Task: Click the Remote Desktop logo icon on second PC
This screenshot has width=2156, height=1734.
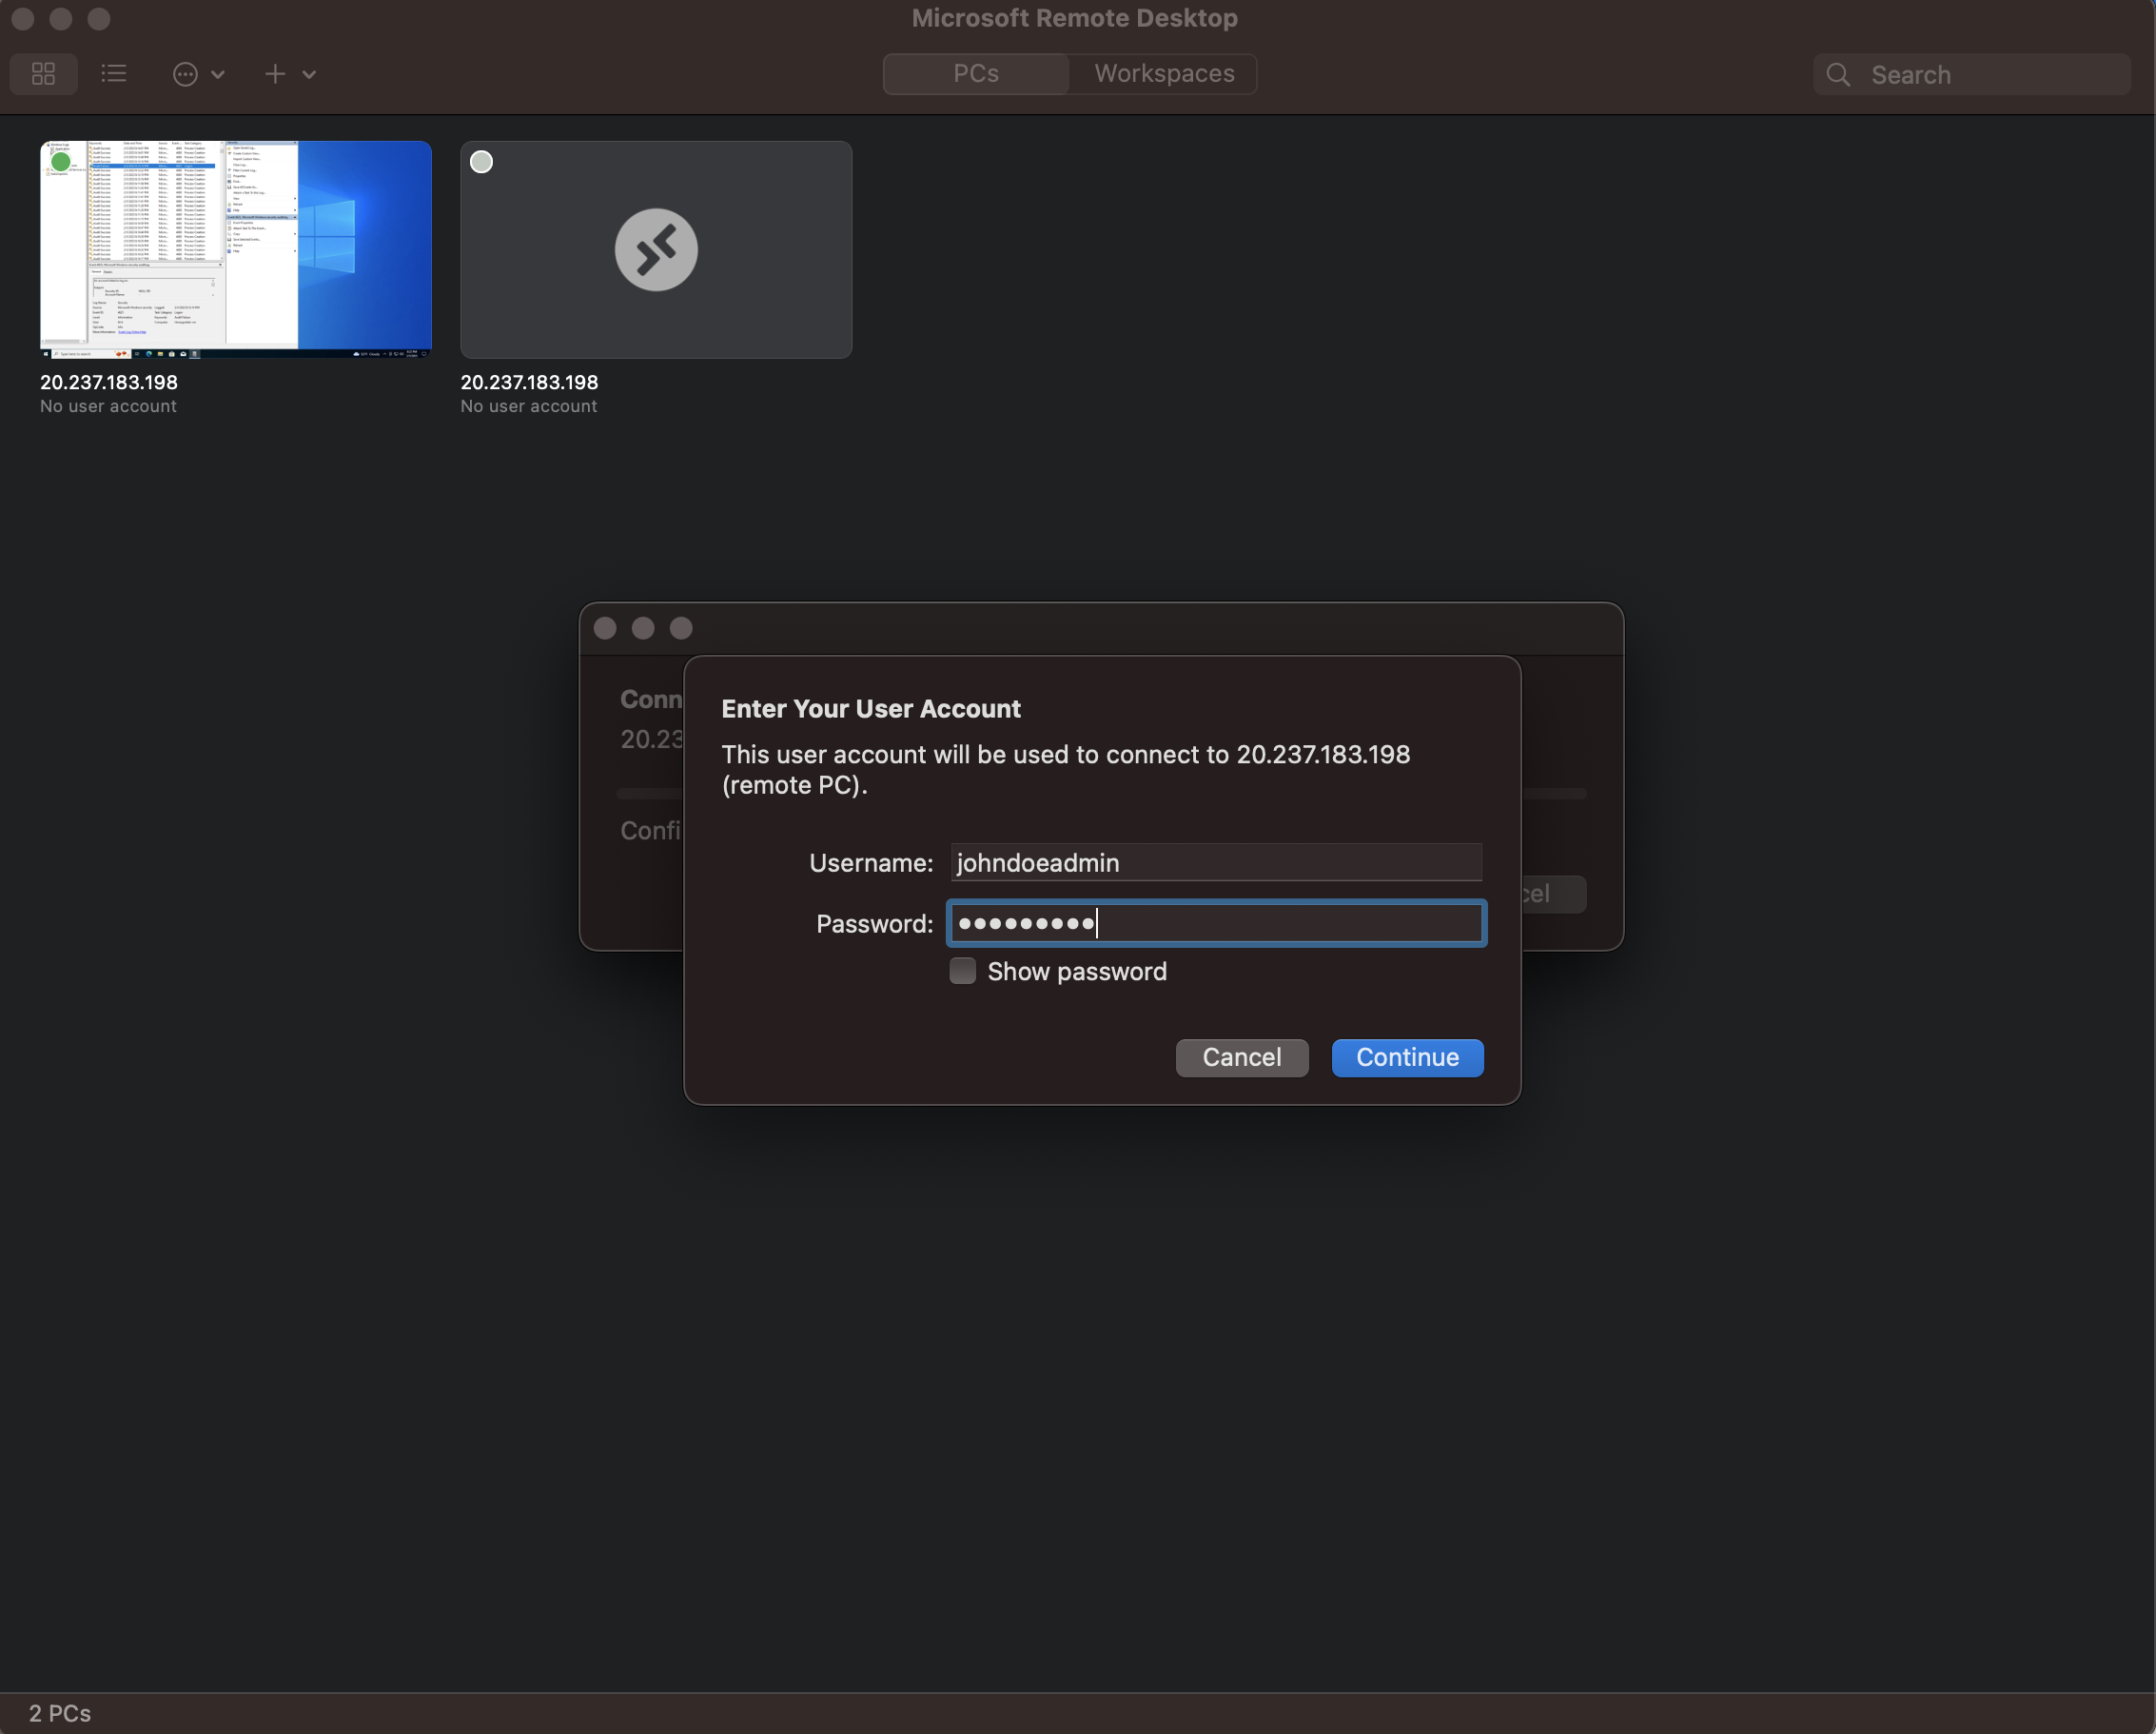Action: 656,250
